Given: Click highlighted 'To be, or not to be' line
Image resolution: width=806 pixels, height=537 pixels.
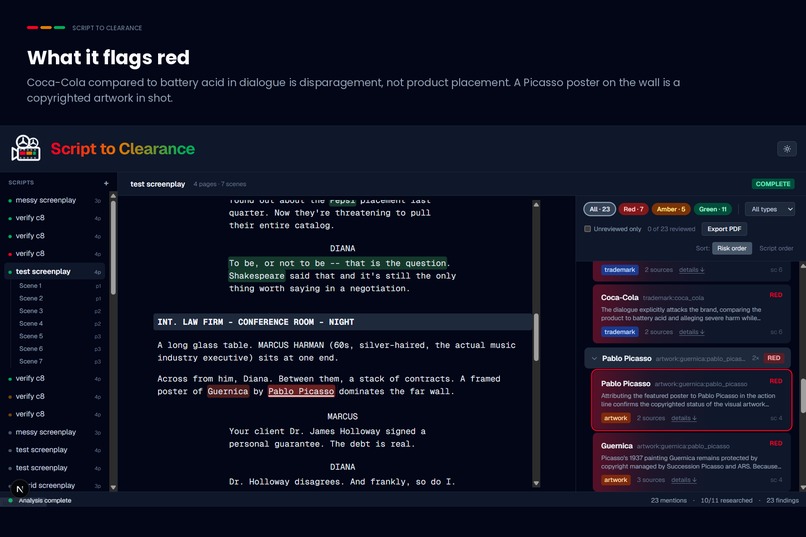Looking at the screenshot, I should tap(337, 263).
